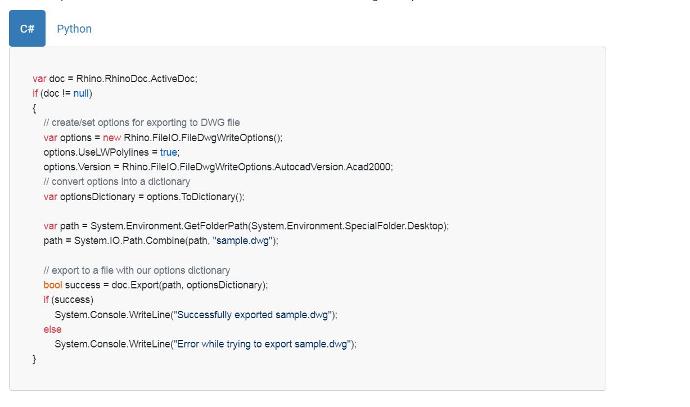Click 'doc.Export(path, optionsDictionary)' call
This screenshot has height=407, width=690.
[x=188, y=285]
